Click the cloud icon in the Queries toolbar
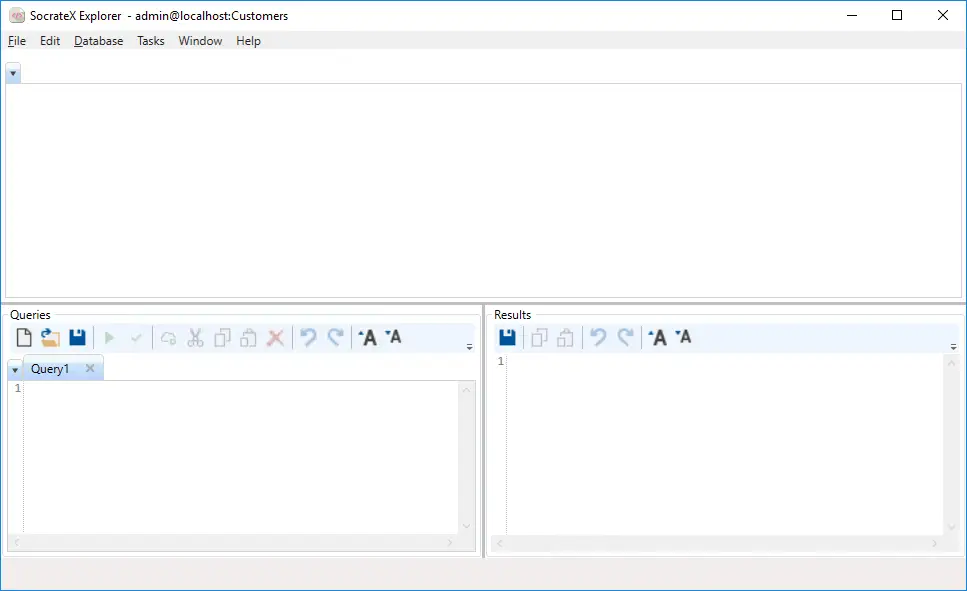This screenshot has height=591, width=967. (168, 337)
